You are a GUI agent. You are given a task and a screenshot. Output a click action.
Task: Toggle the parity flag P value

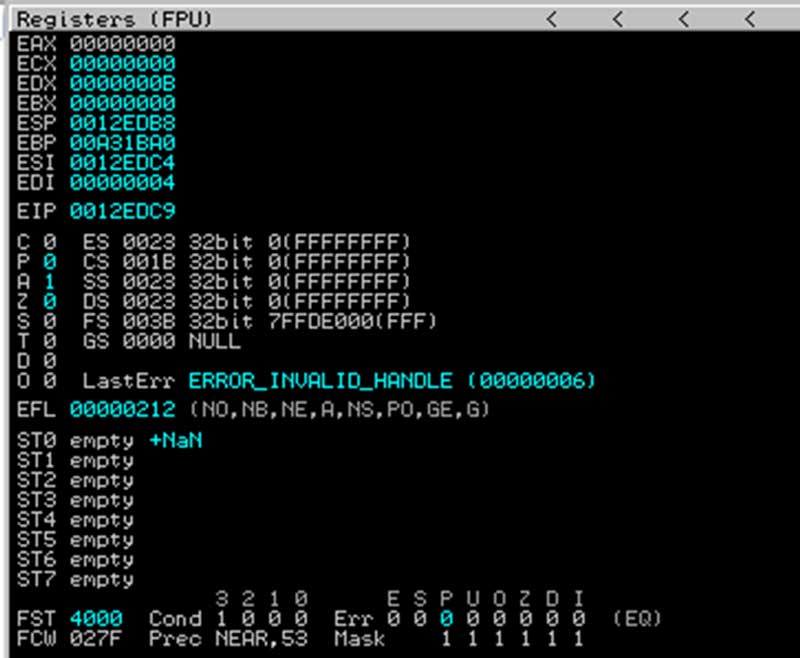click(x=50, y=262)
